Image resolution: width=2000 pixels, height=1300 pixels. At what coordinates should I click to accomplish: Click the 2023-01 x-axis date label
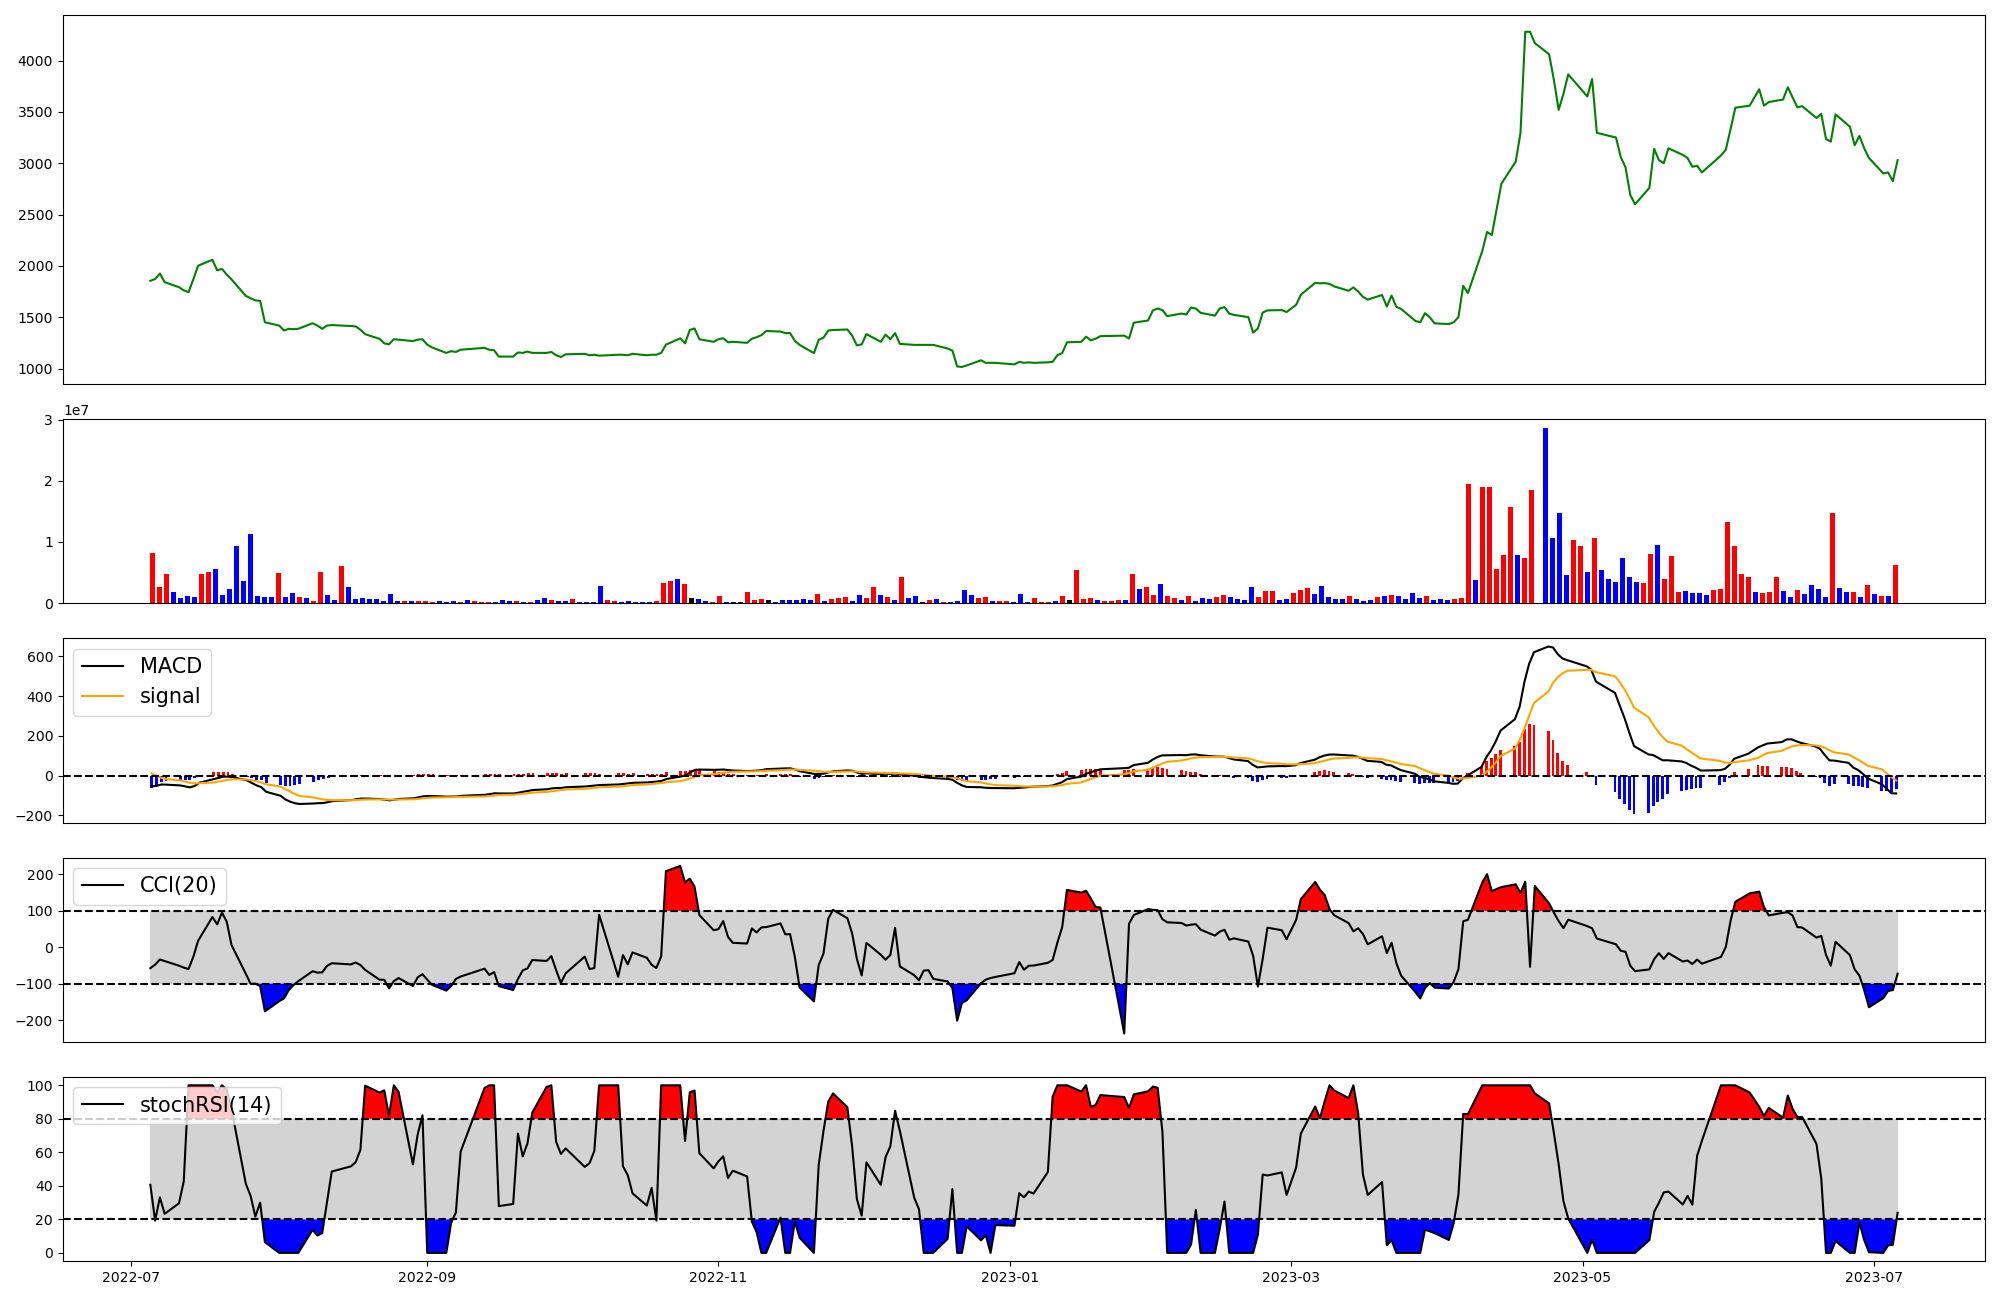pyautogui.click(x=1010, y=1277)
